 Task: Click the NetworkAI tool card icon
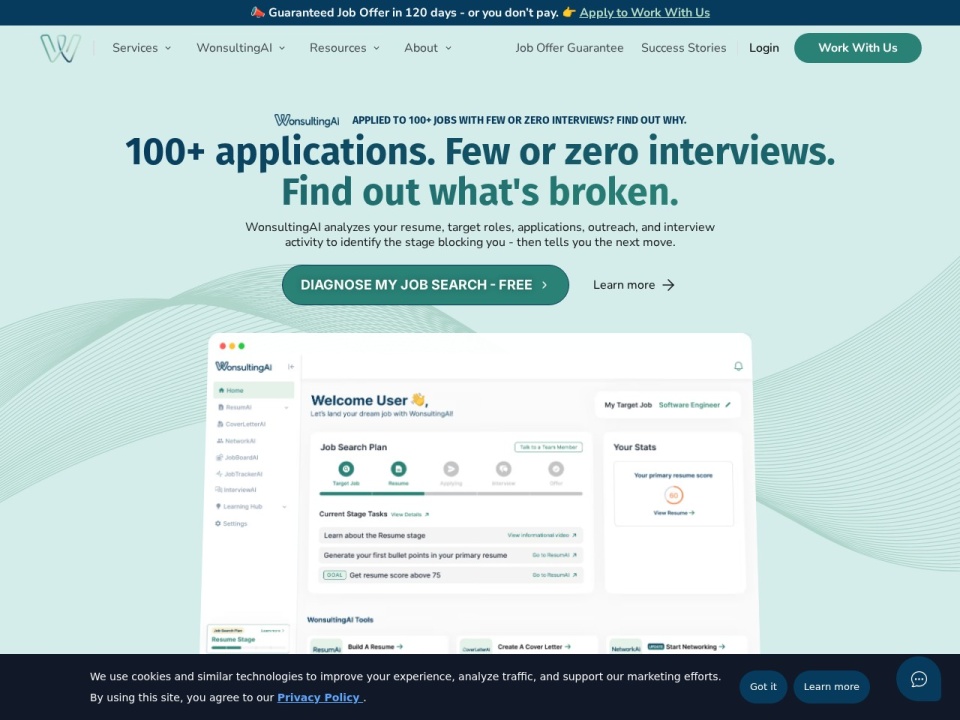tap(626, 648)
